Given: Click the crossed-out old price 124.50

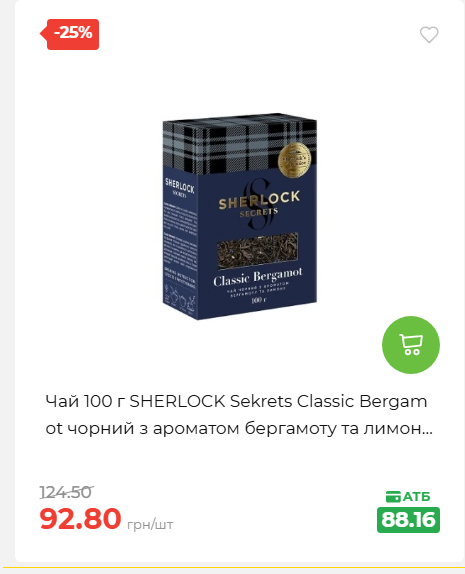Looking at the screenshot, I should (x=66, y=492).
